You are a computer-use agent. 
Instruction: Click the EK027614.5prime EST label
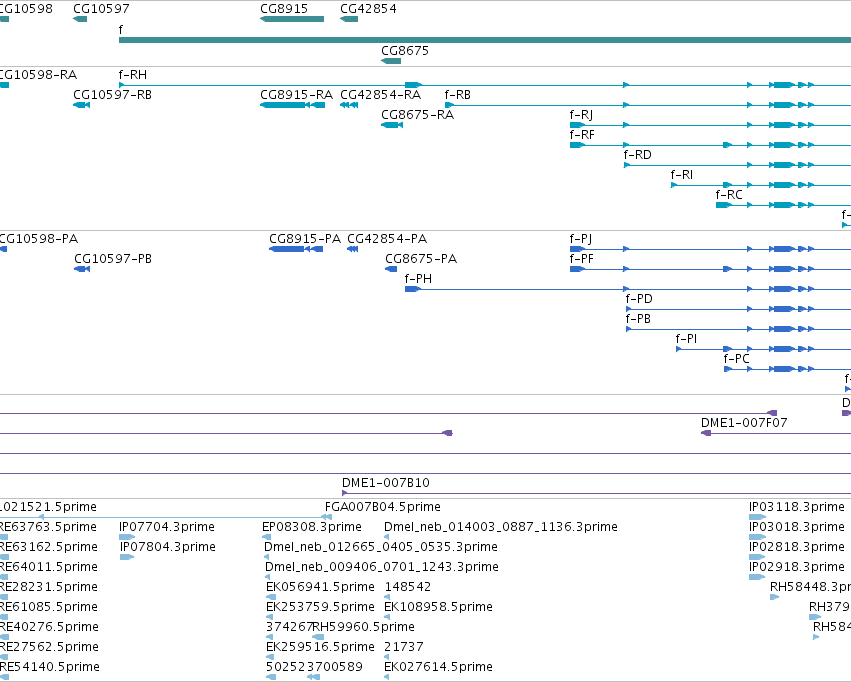[x=439, y=667]
